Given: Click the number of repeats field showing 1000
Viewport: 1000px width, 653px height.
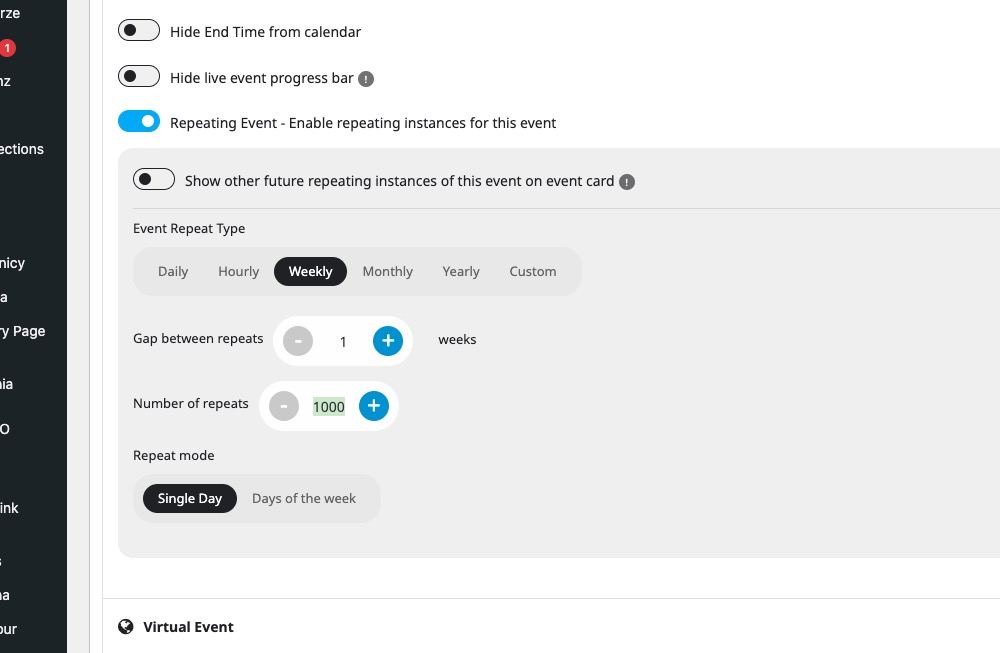Looking at the screenshot, I should click(328, 407).
